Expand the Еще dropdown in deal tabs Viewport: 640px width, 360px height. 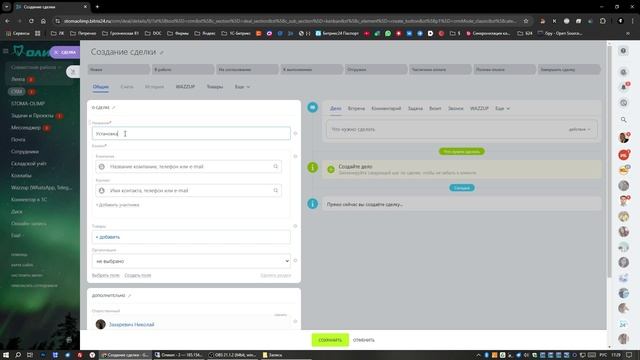242,87
